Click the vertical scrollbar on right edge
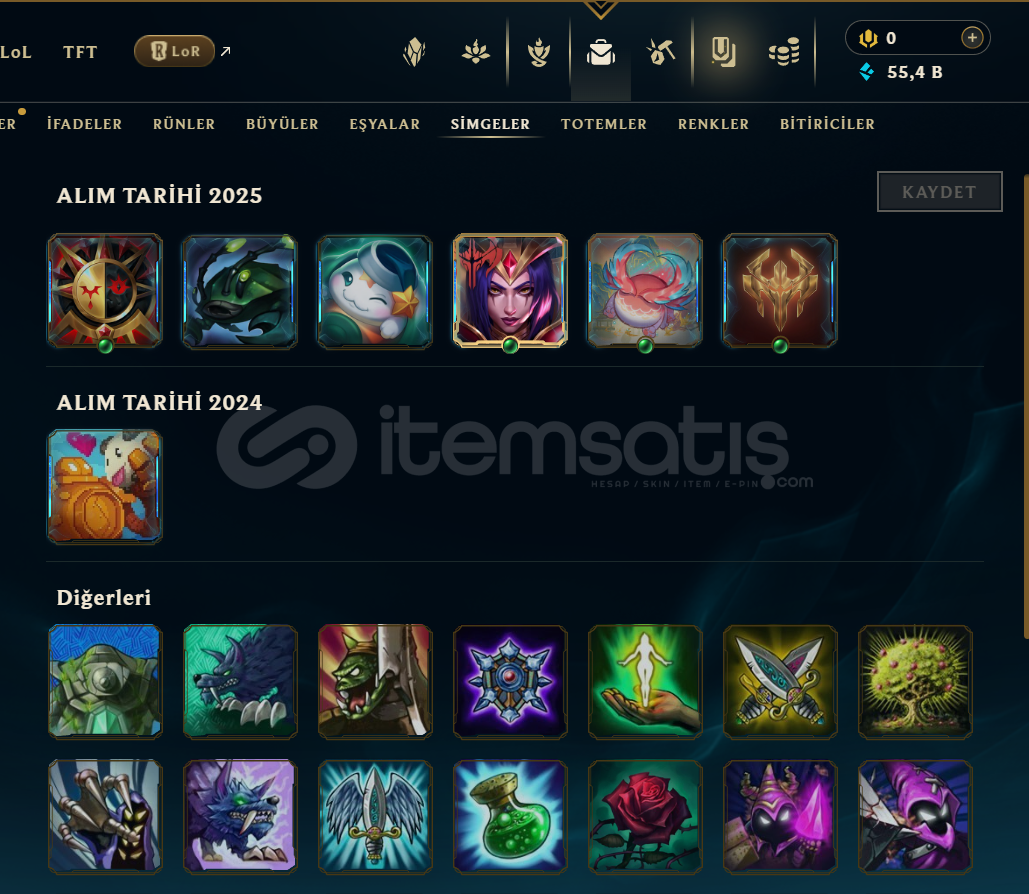Viewport: 1029px width, 894px height. 1026,406
